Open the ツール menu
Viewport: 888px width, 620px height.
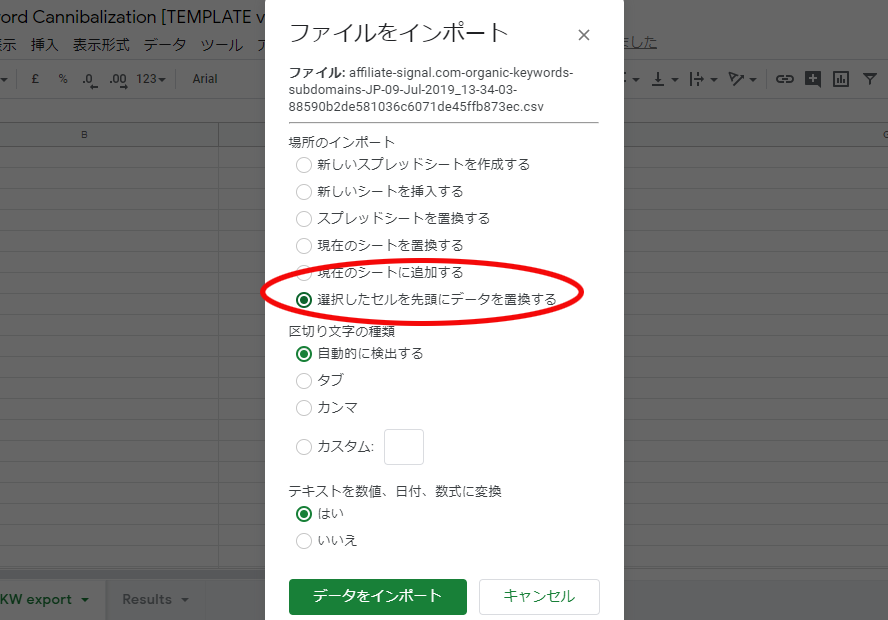[221, 44]
